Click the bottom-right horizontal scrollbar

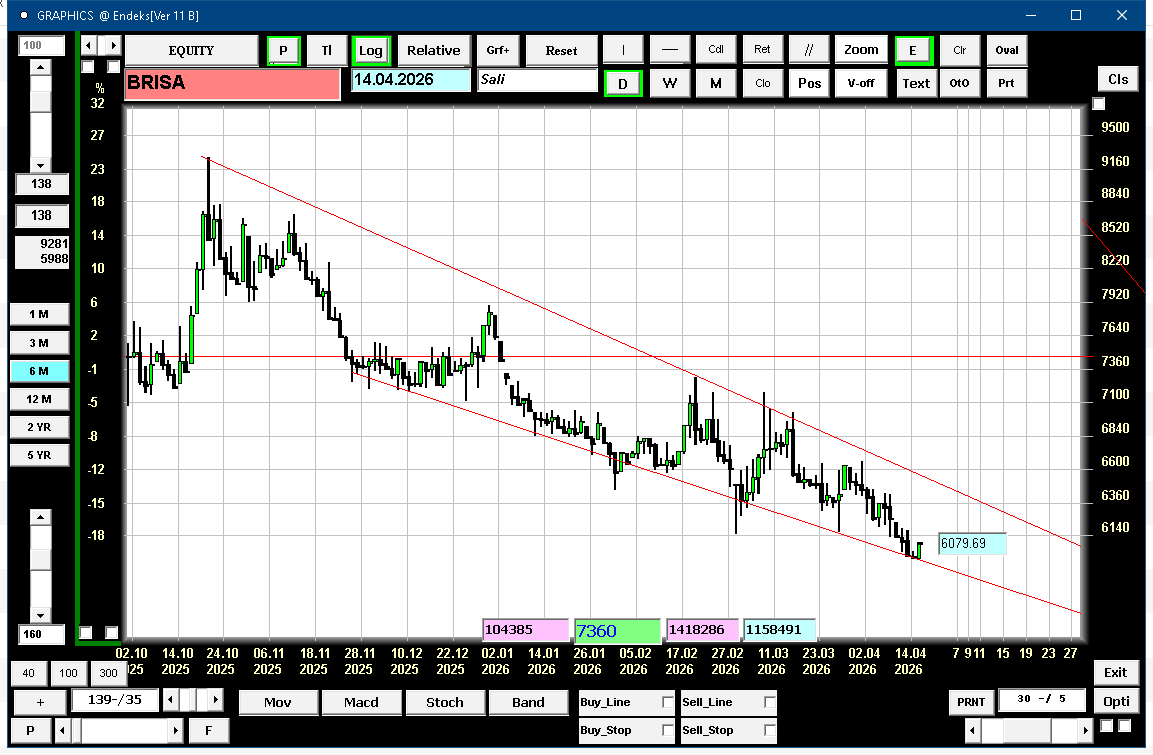1028,731
